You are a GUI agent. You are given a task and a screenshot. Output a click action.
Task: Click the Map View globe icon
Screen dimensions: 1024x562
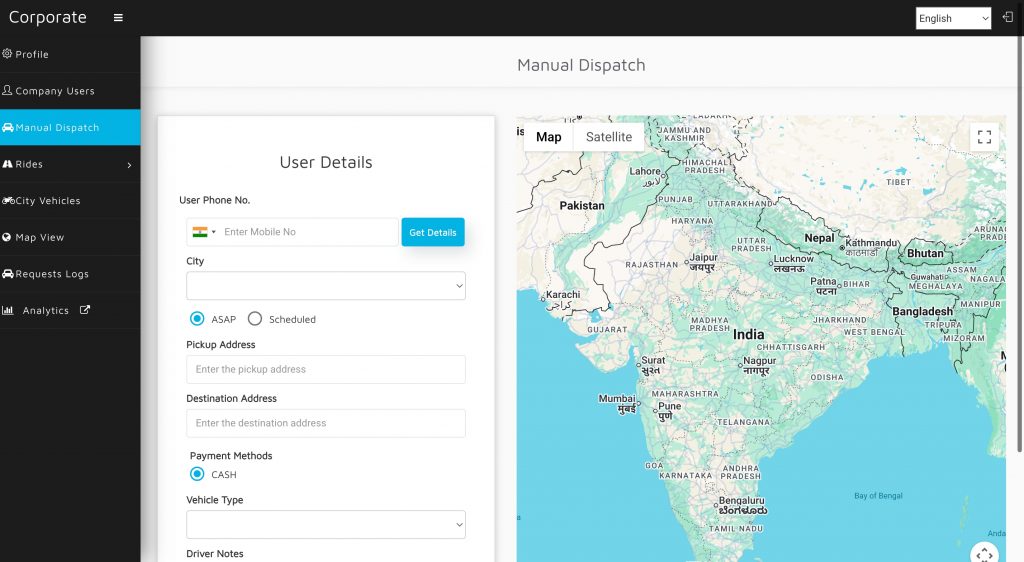8,237
